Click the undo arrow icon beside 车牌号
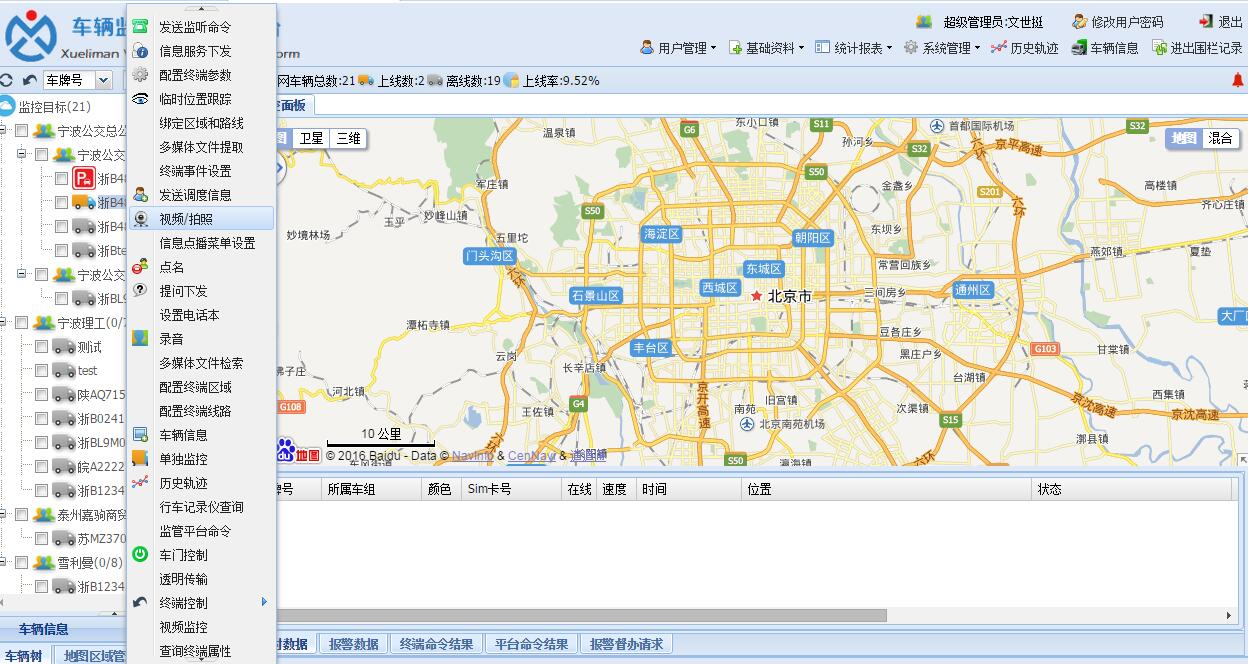 pos(29,80)
